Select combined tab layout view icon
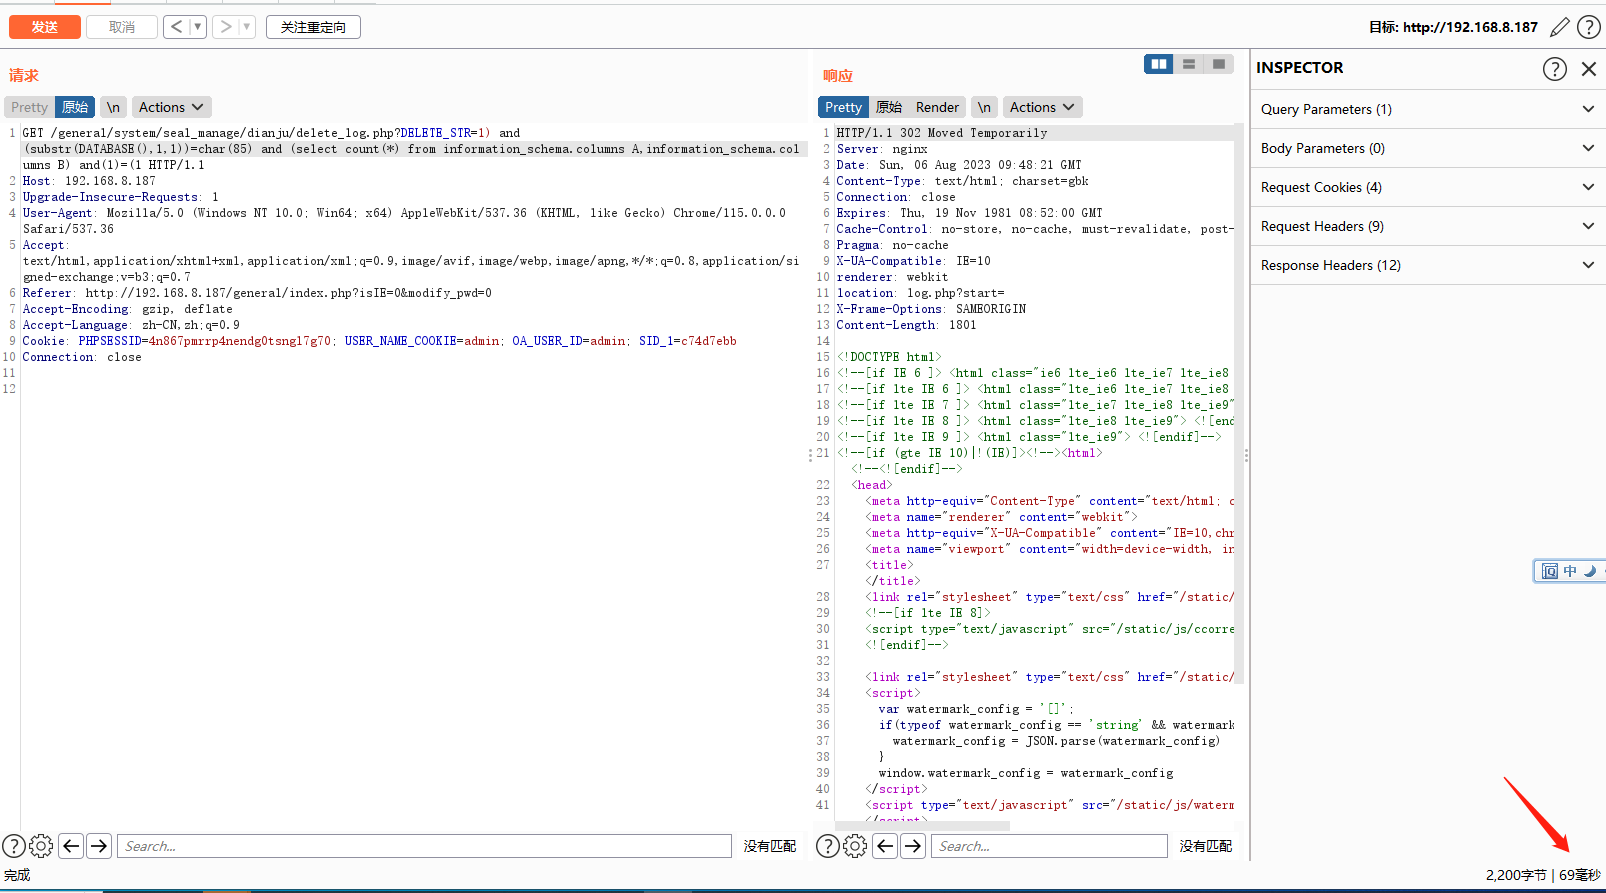Image resolution: width=1606 pixels, height=893 pixels. 1219,64
